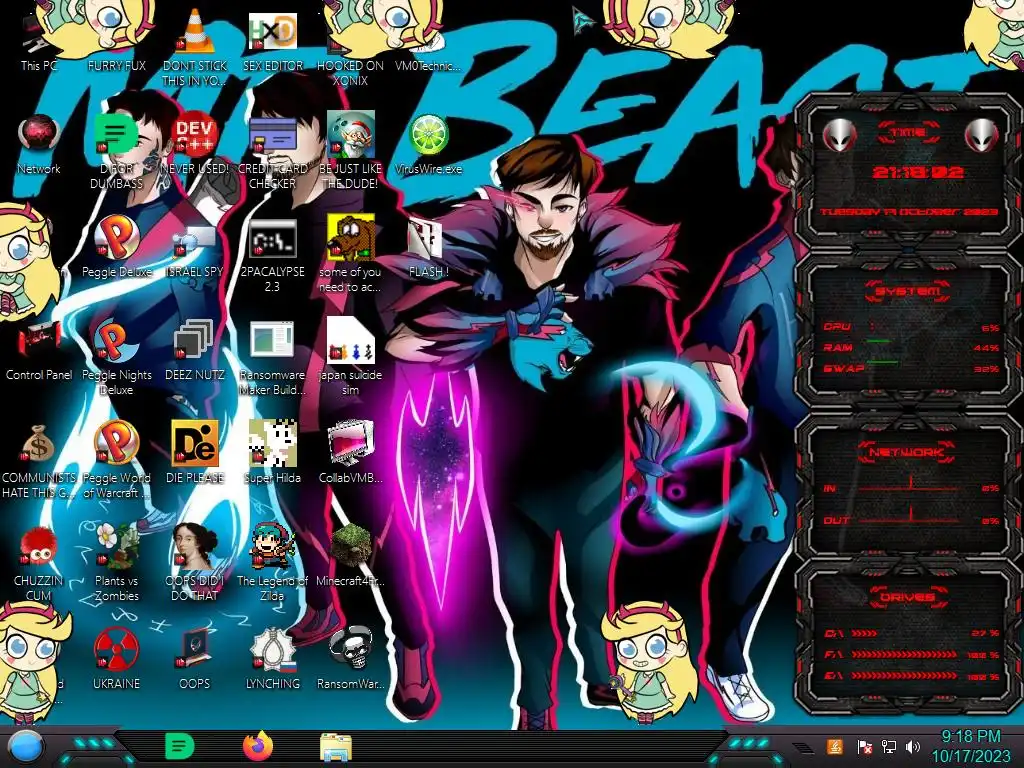Select the CollabVMB... monitor icon
The height and width of the screenshot is (768, 1024).
[x=350, y=452]
